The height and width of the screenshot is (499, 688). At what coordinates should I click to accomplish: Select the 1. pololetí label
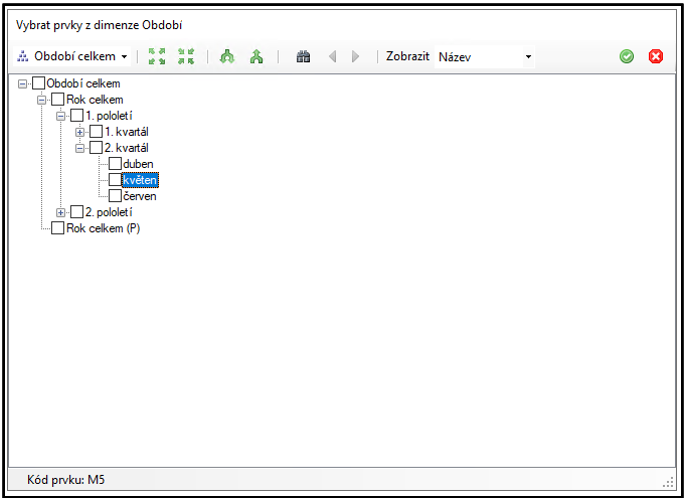(109, 116)
